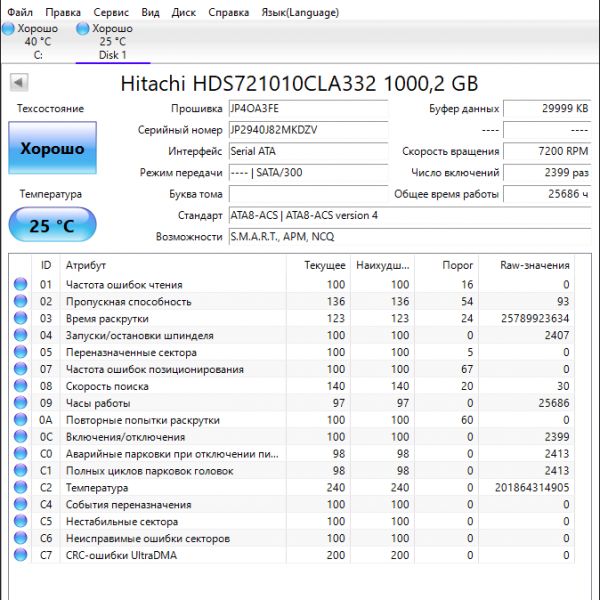Screen dimensions: 600x600
Task: Click status icon for Часы работы row
Action: tap(20, 403)
